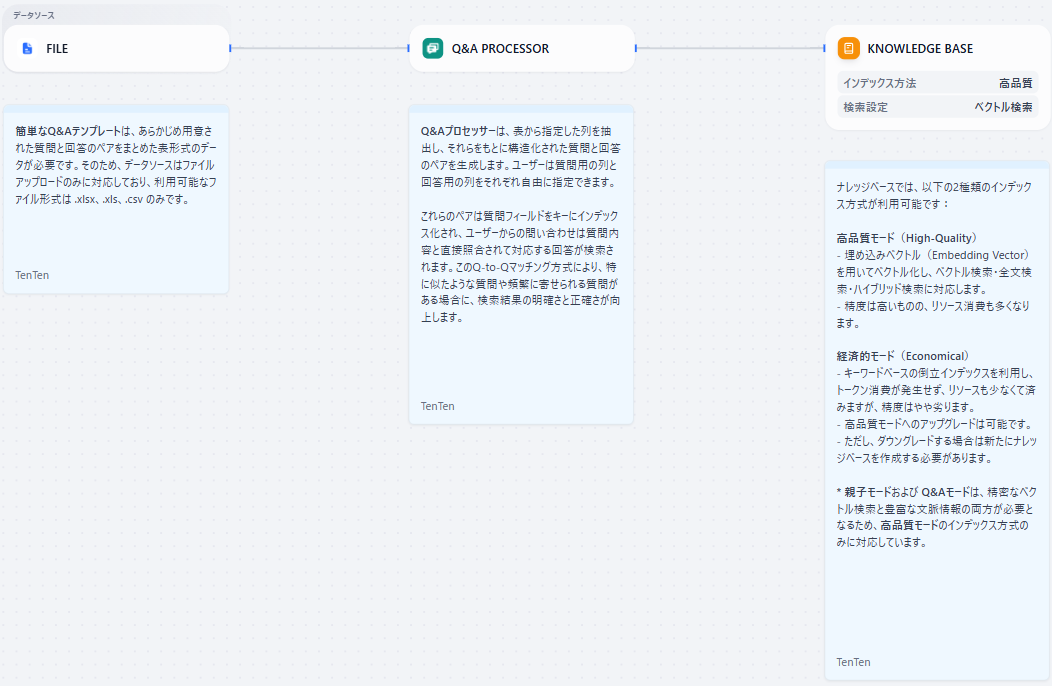
Task: Select the edge connecting FILE to Q&A Processor
Action: tap(320, 48)
